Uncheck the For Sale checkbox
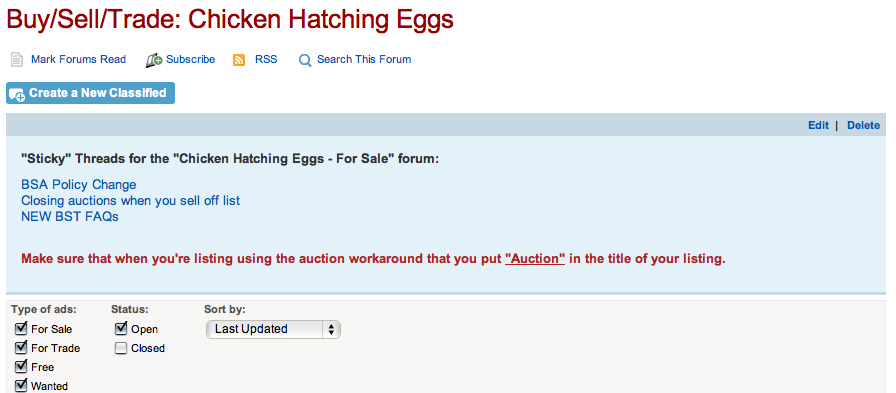The image size is (896, 393). click(21, 328)
